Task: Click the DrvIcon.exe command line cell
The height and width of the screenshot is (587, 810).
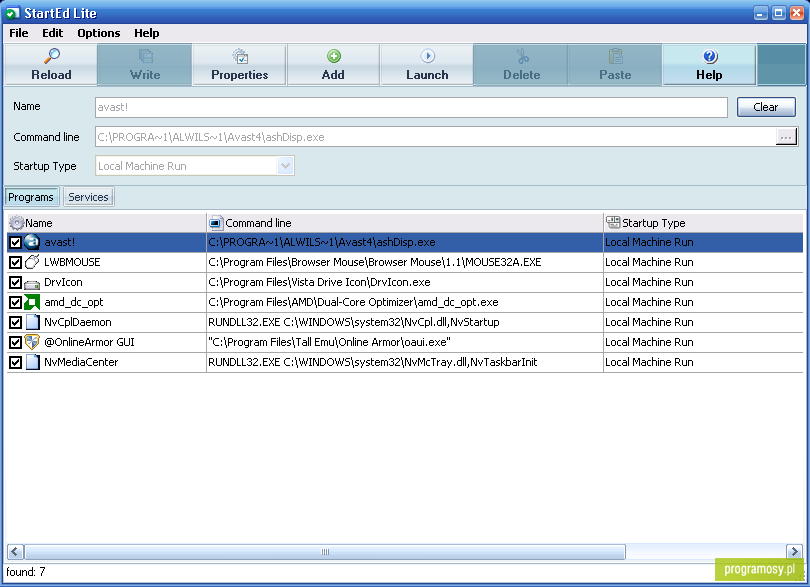Action: [x=404, y=282]
